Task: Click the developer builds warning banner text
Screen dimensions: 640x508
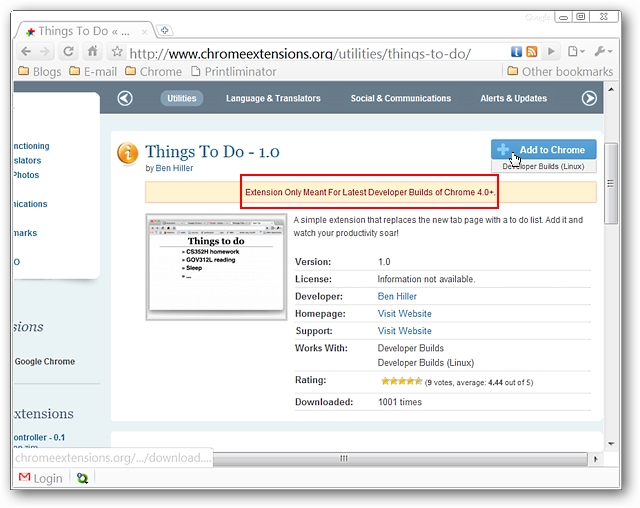Action: tap(370, 192)
